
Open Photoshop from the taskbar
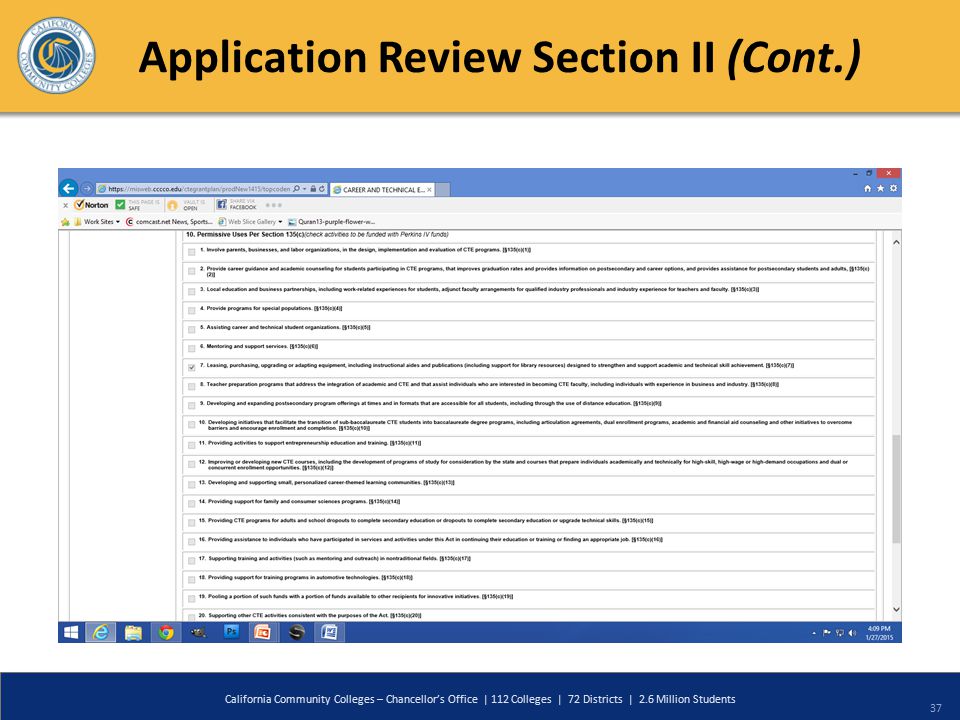tap(231, 632)
